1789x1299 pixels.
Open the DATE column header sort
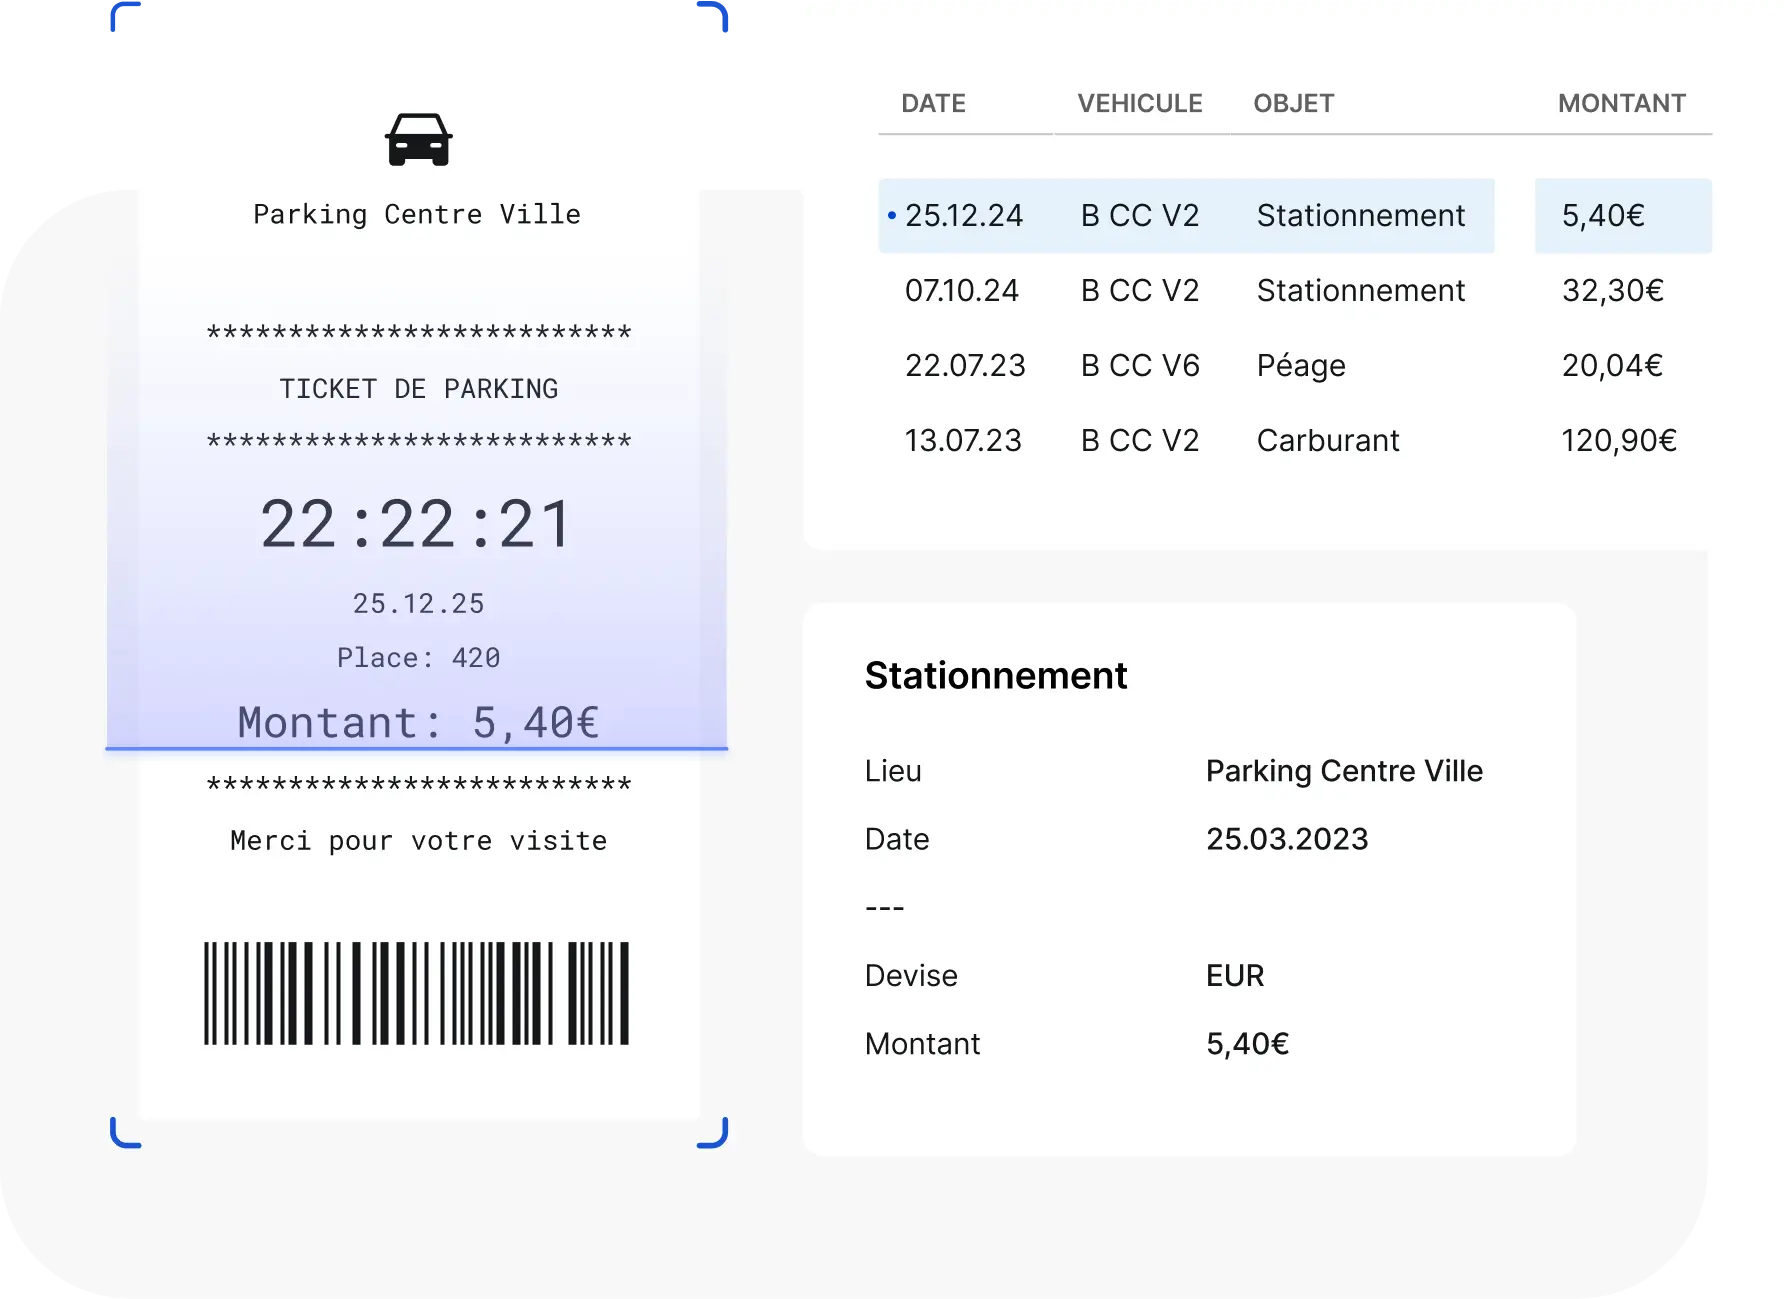[934, 103]
